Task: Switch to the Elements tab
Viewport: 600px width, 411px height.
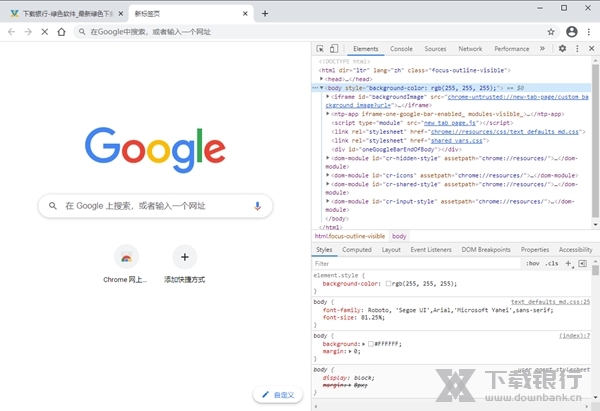Action: (365, 49)
